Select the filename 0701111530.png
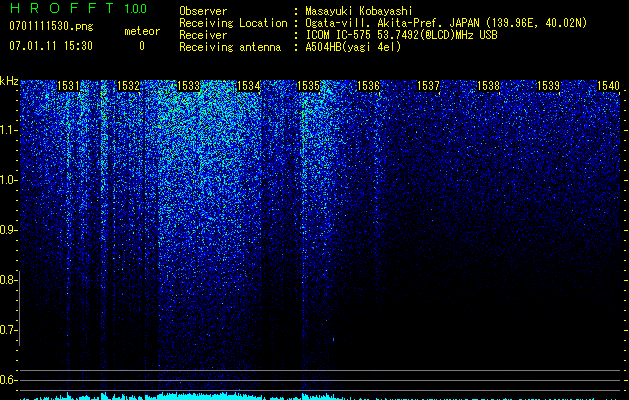 tap(51, 26)
